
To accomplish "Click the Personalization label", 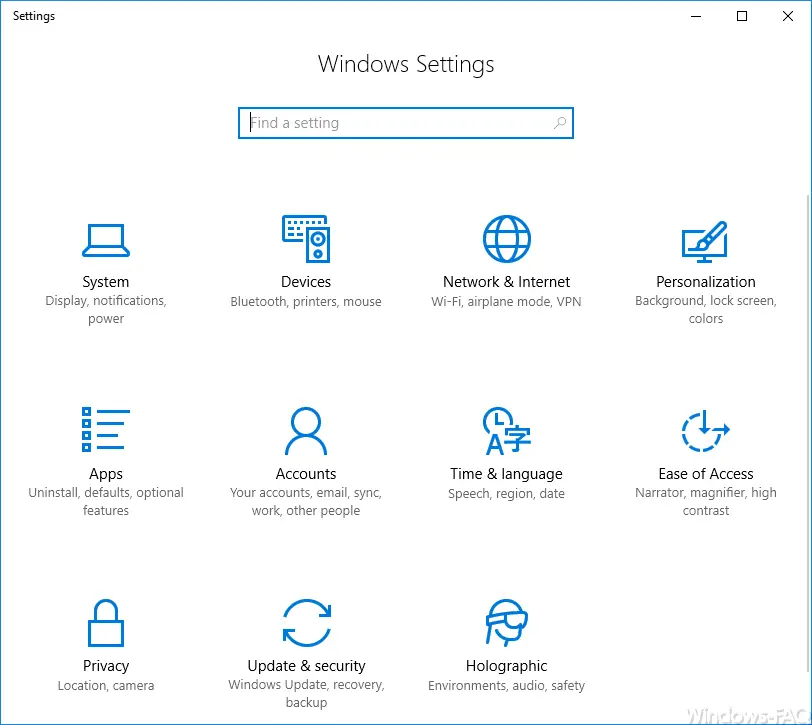I will 705,282.
